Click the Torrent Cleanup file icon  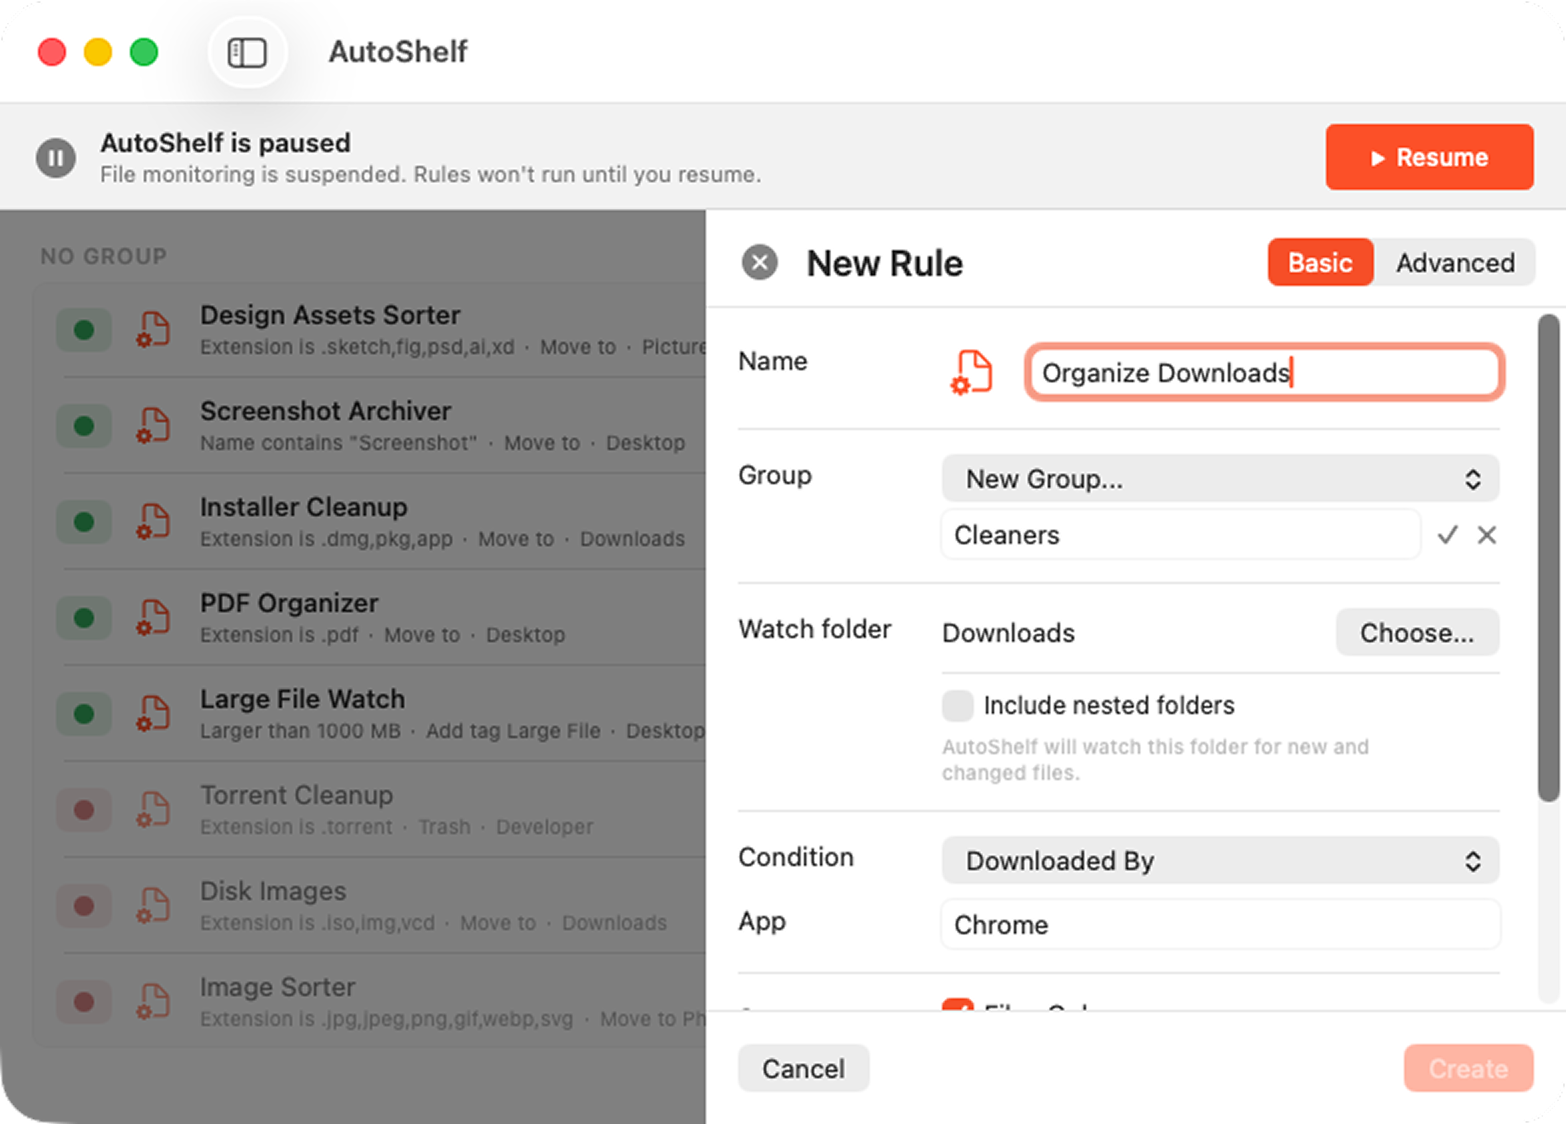153,810
